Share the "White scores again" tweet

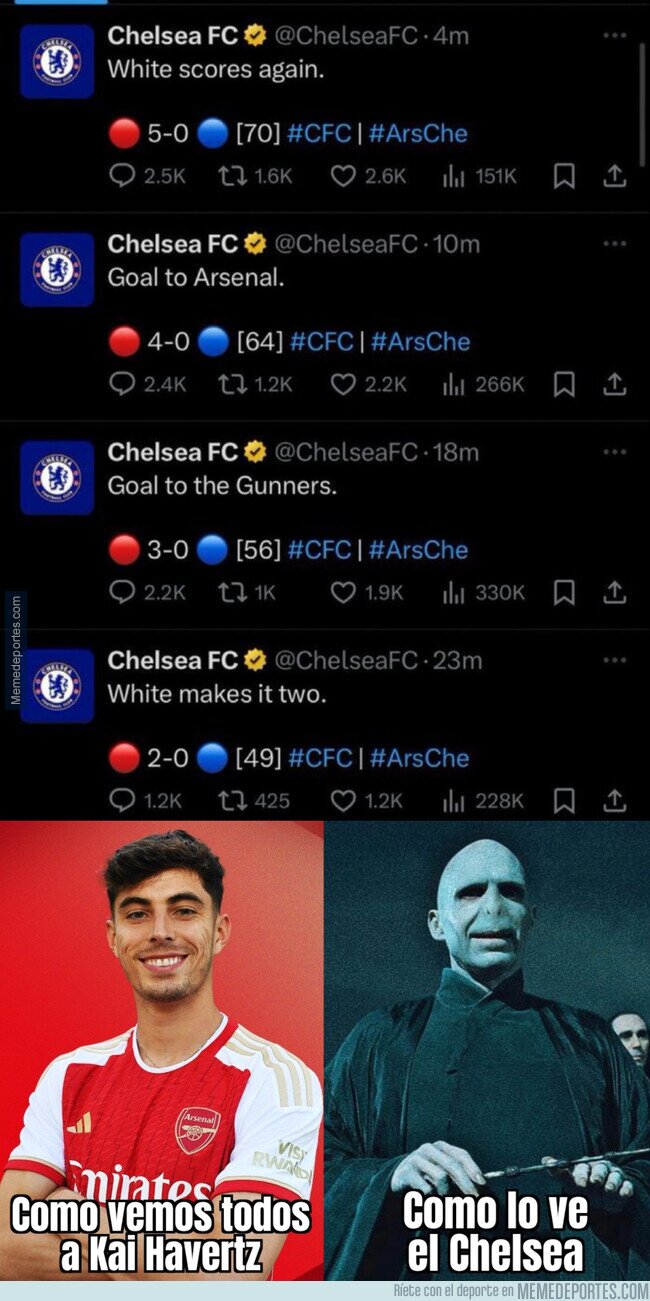tap(615, 176)
